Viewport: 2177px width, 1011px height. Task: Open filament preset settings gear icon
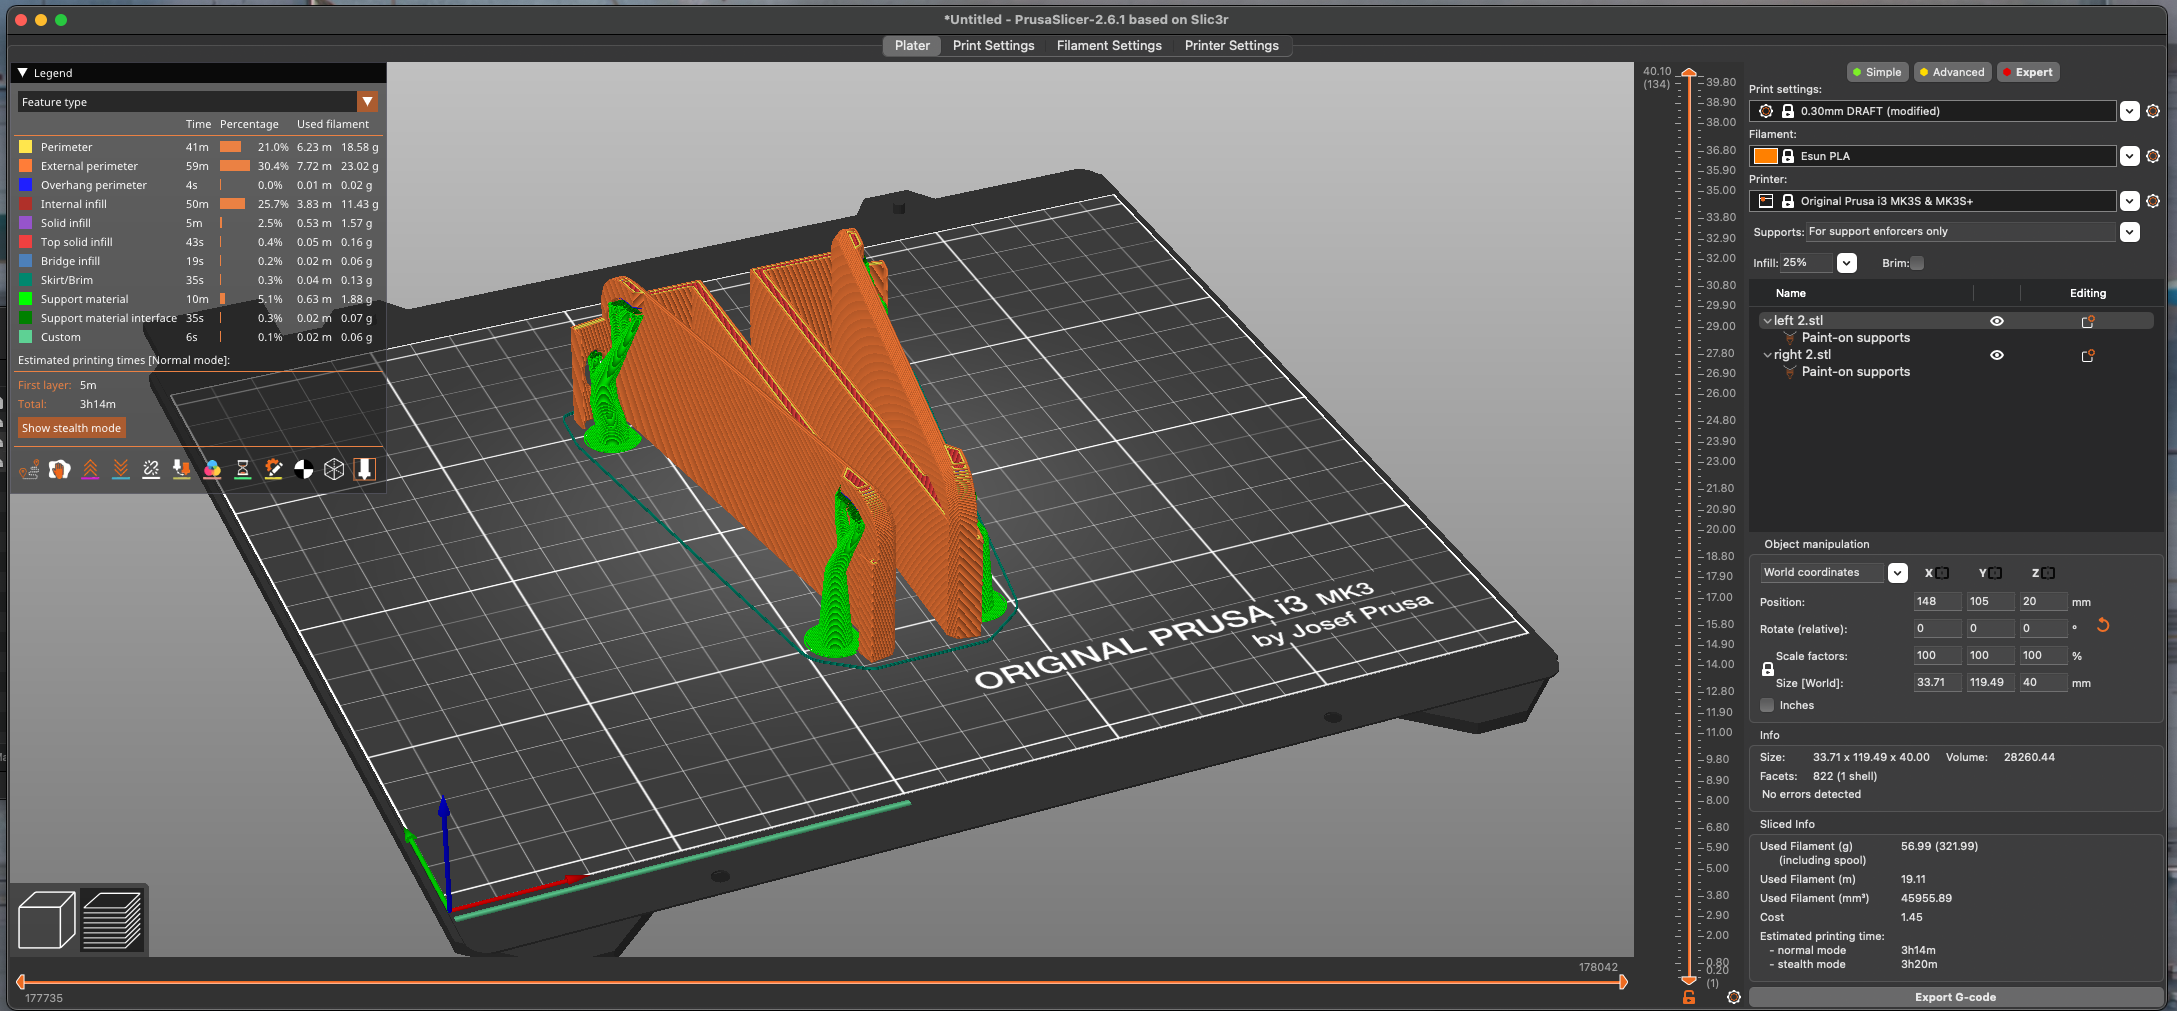click(x=2153, y=156)
